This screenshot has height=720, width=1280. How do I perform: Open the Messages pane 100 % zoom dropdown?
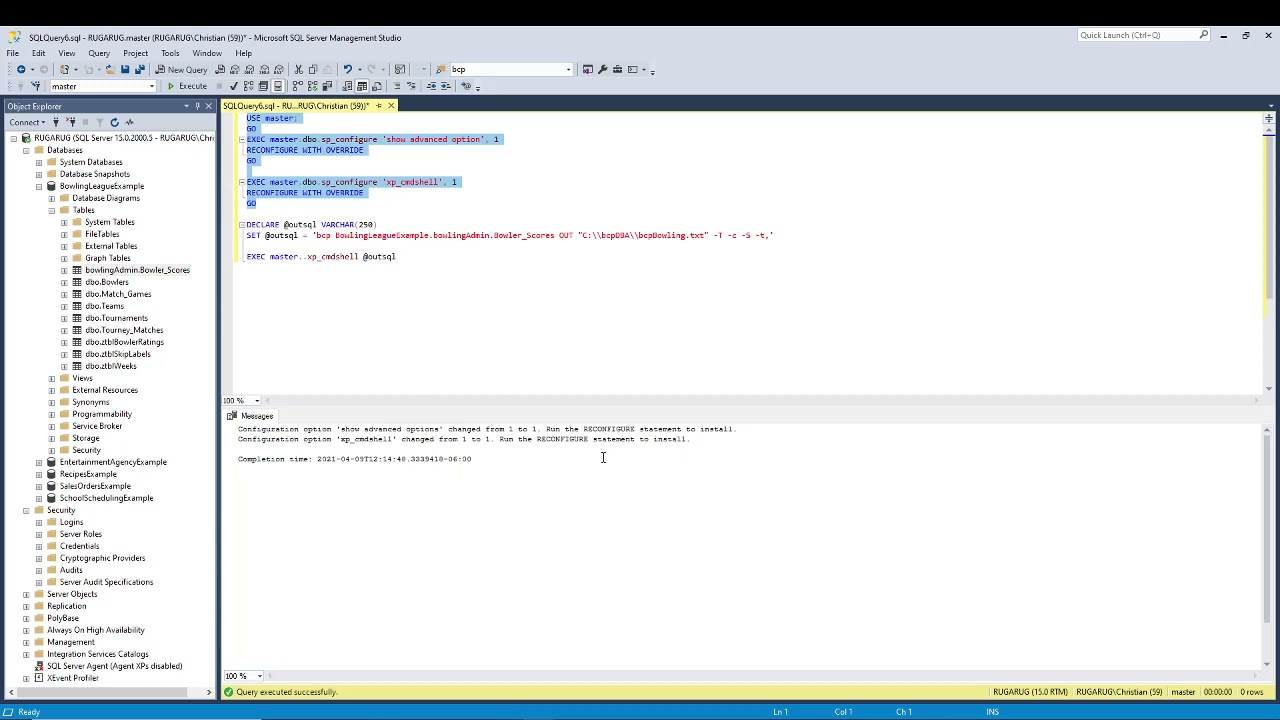point(259,676)
